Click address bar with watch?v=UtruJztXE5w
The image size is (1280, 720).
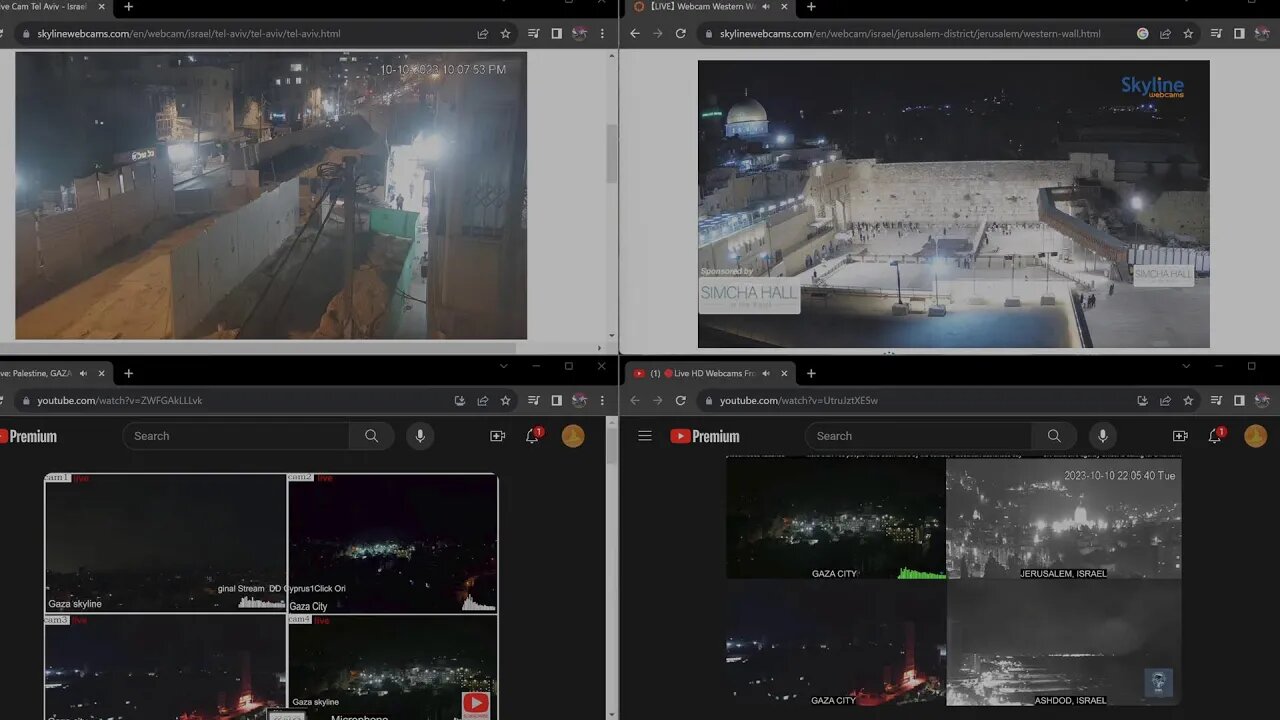click(x=912, y=401)
